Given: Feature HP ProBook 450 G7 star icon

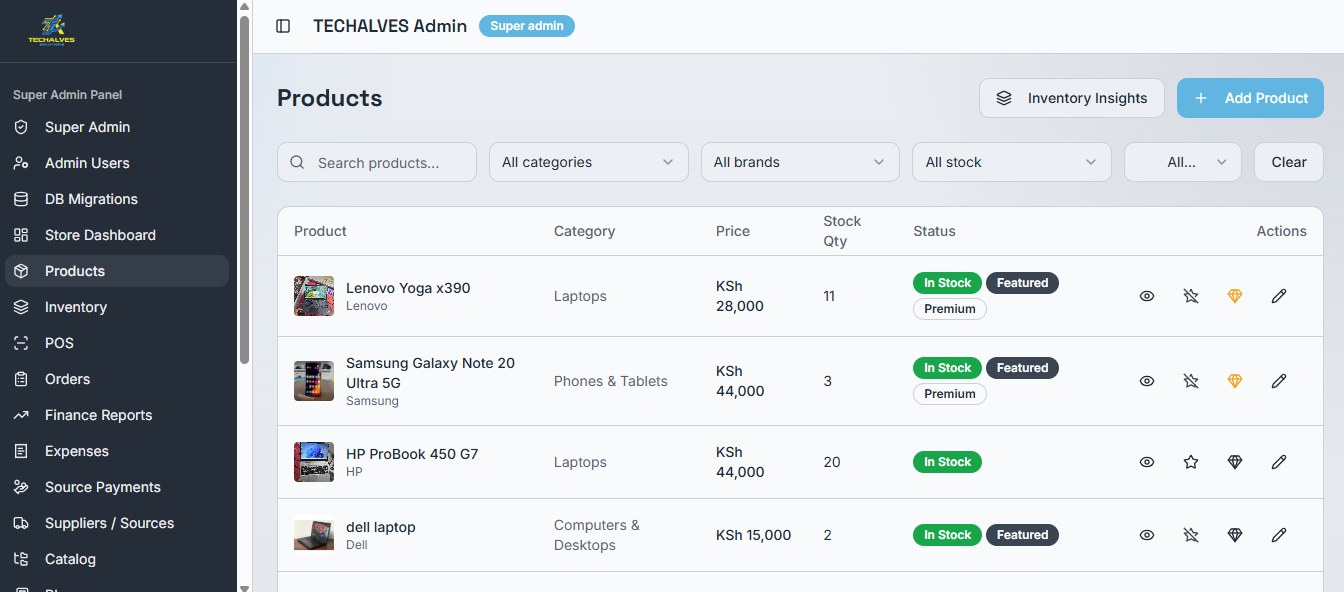Looking at the screenshot, I should (1191, 462).
